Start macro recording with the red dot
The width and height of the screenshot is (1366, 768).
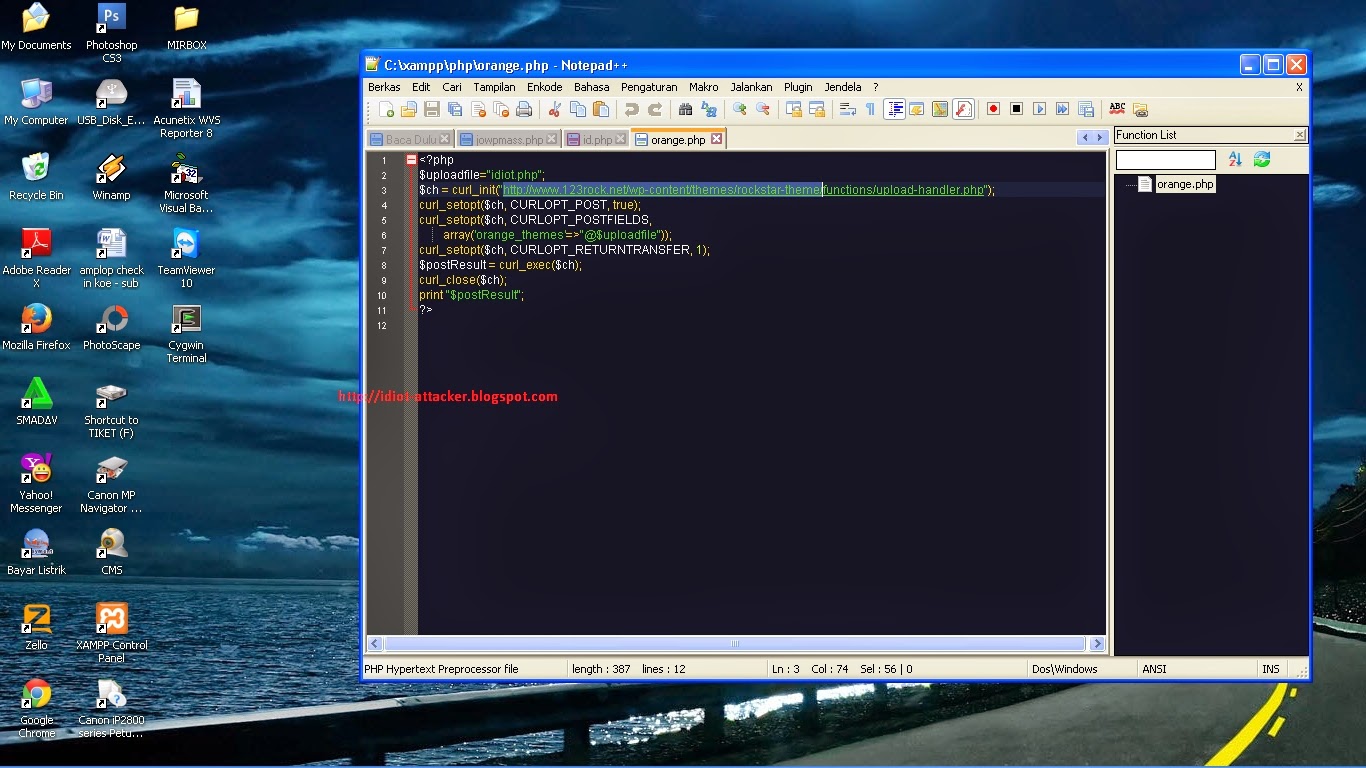pos(994,109)
